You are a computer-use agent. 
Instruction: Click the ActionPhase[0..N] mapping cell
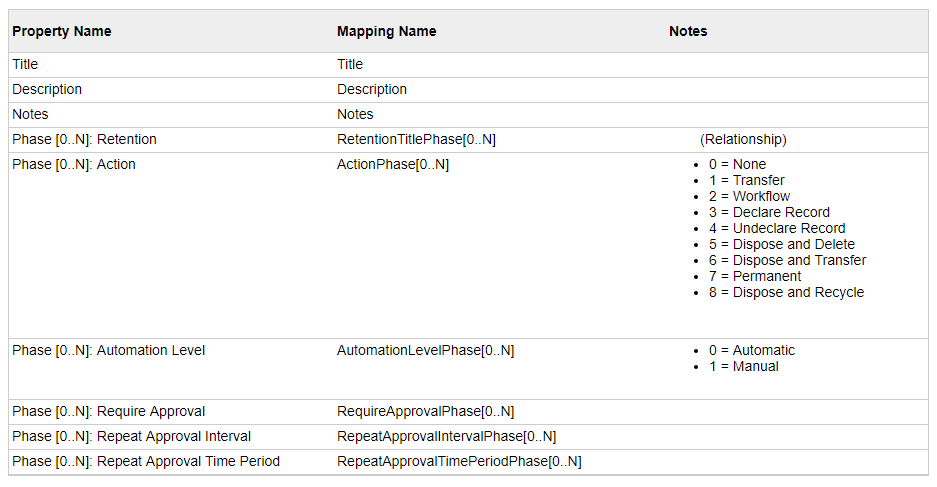[393, 164]
